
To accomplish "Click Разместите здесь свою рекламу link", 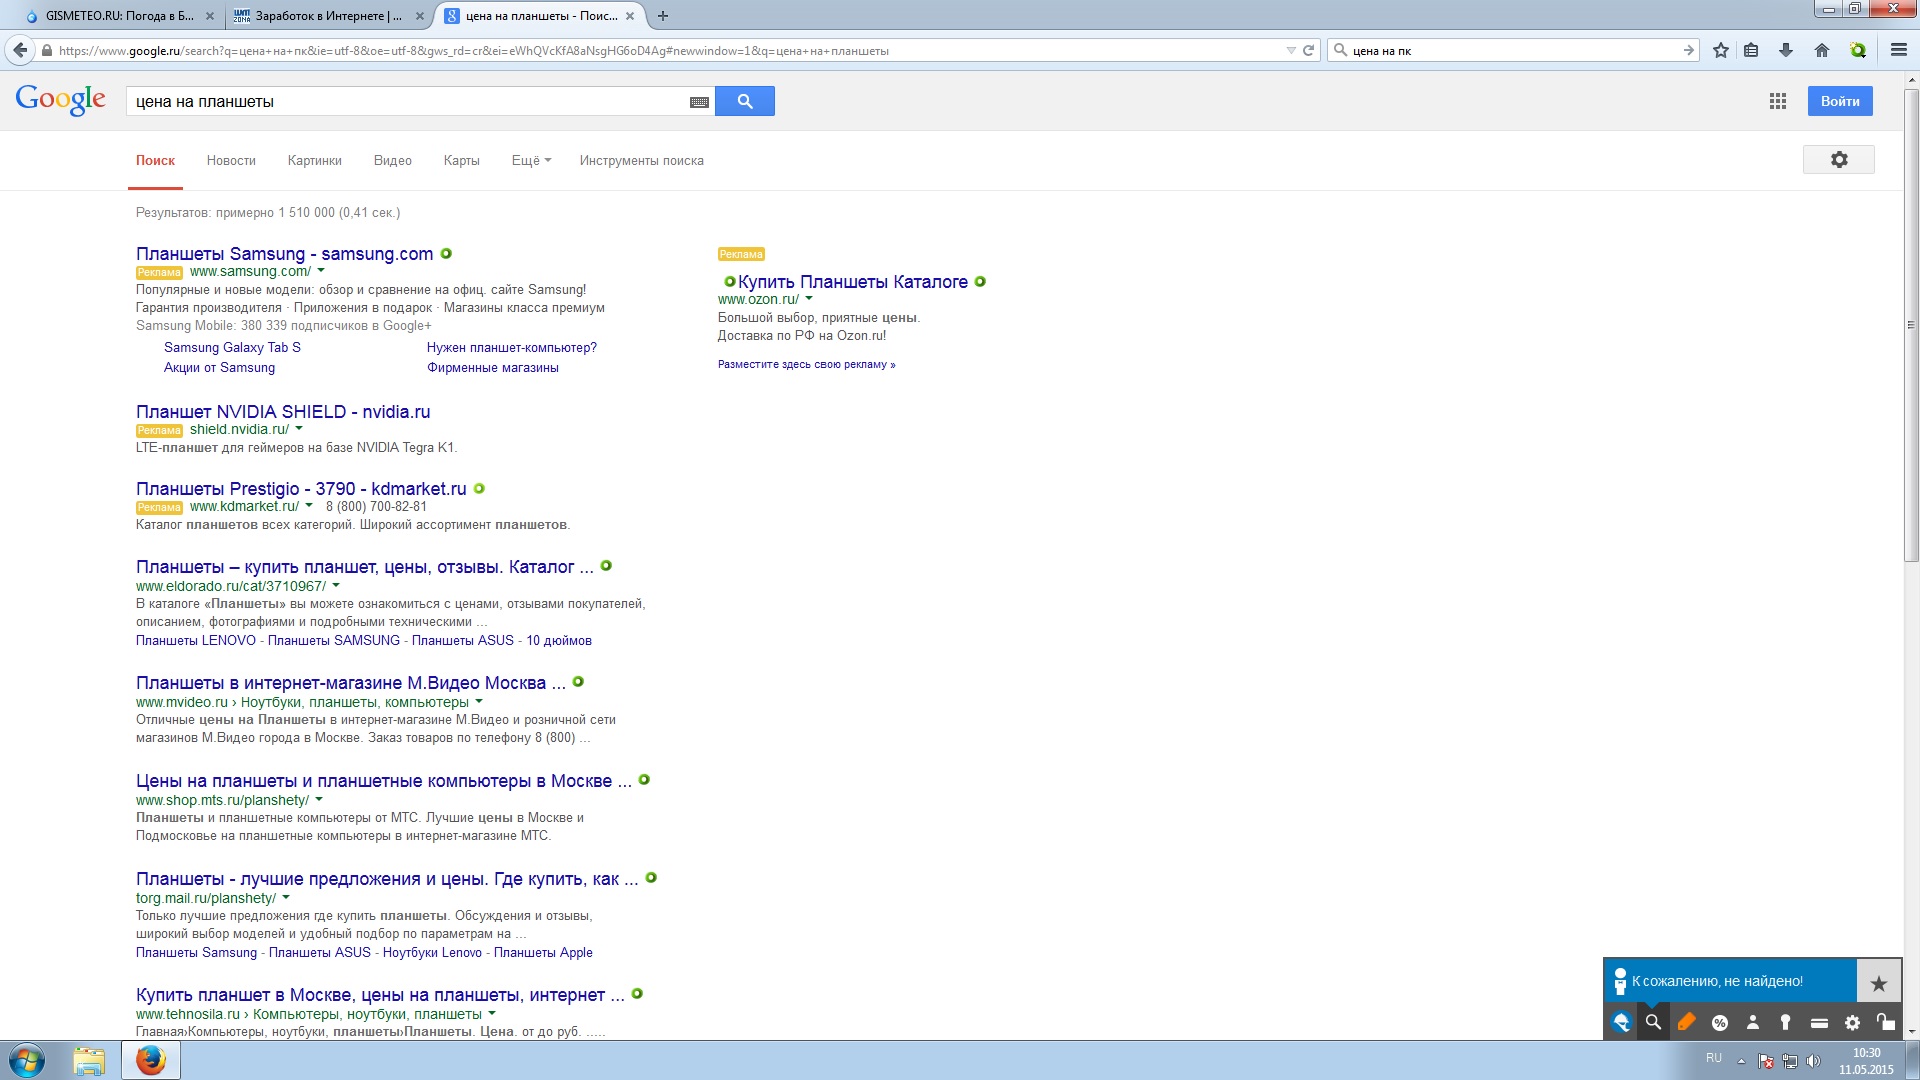I will [806, 365].
